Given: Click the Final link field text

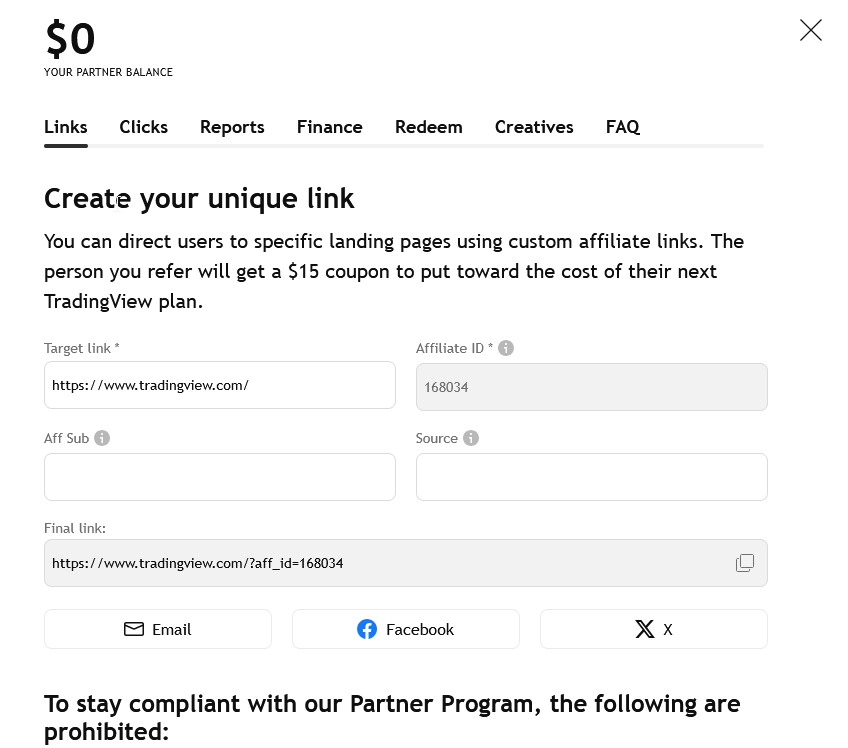Looking at the screenshot, I should point(197,563).
